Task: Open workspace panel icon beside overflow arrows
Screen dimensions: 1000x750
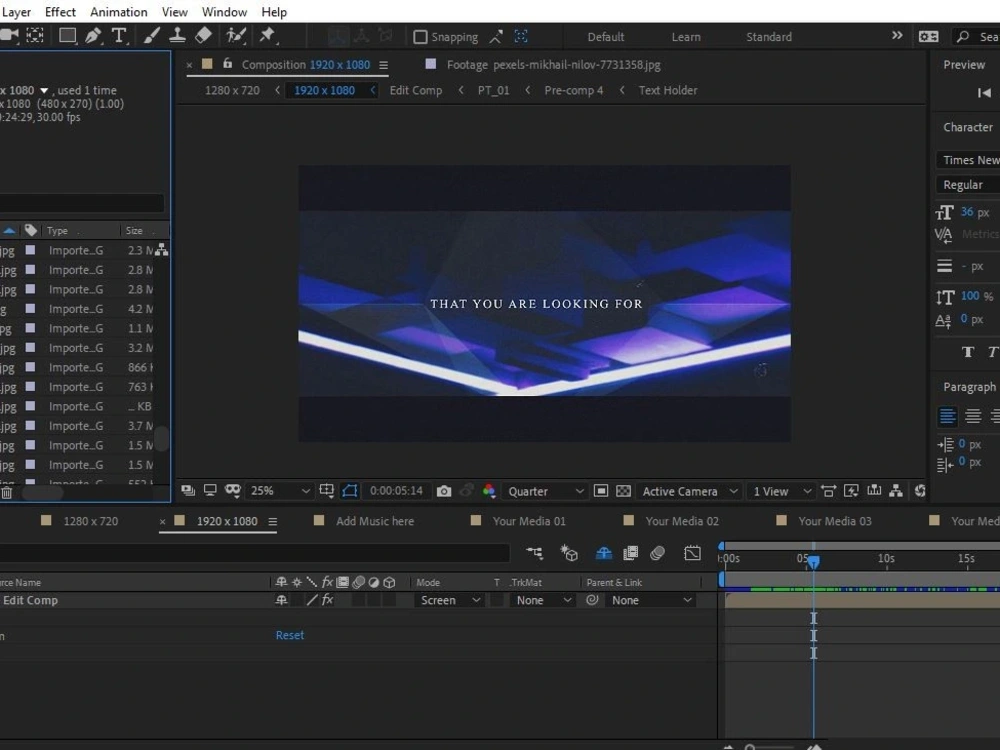Action: tap(928, 36)
